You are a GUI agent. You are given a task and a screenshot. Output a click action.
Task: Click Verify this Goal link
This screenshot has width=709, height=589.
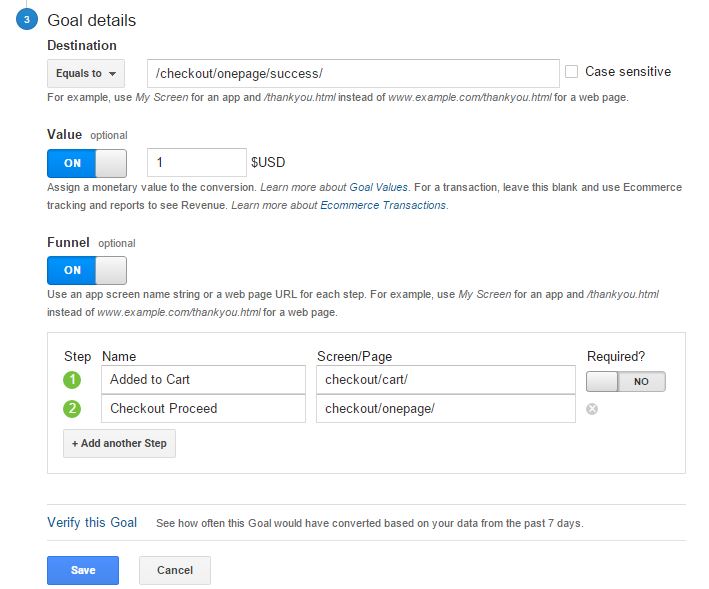[x=92, y=523]
